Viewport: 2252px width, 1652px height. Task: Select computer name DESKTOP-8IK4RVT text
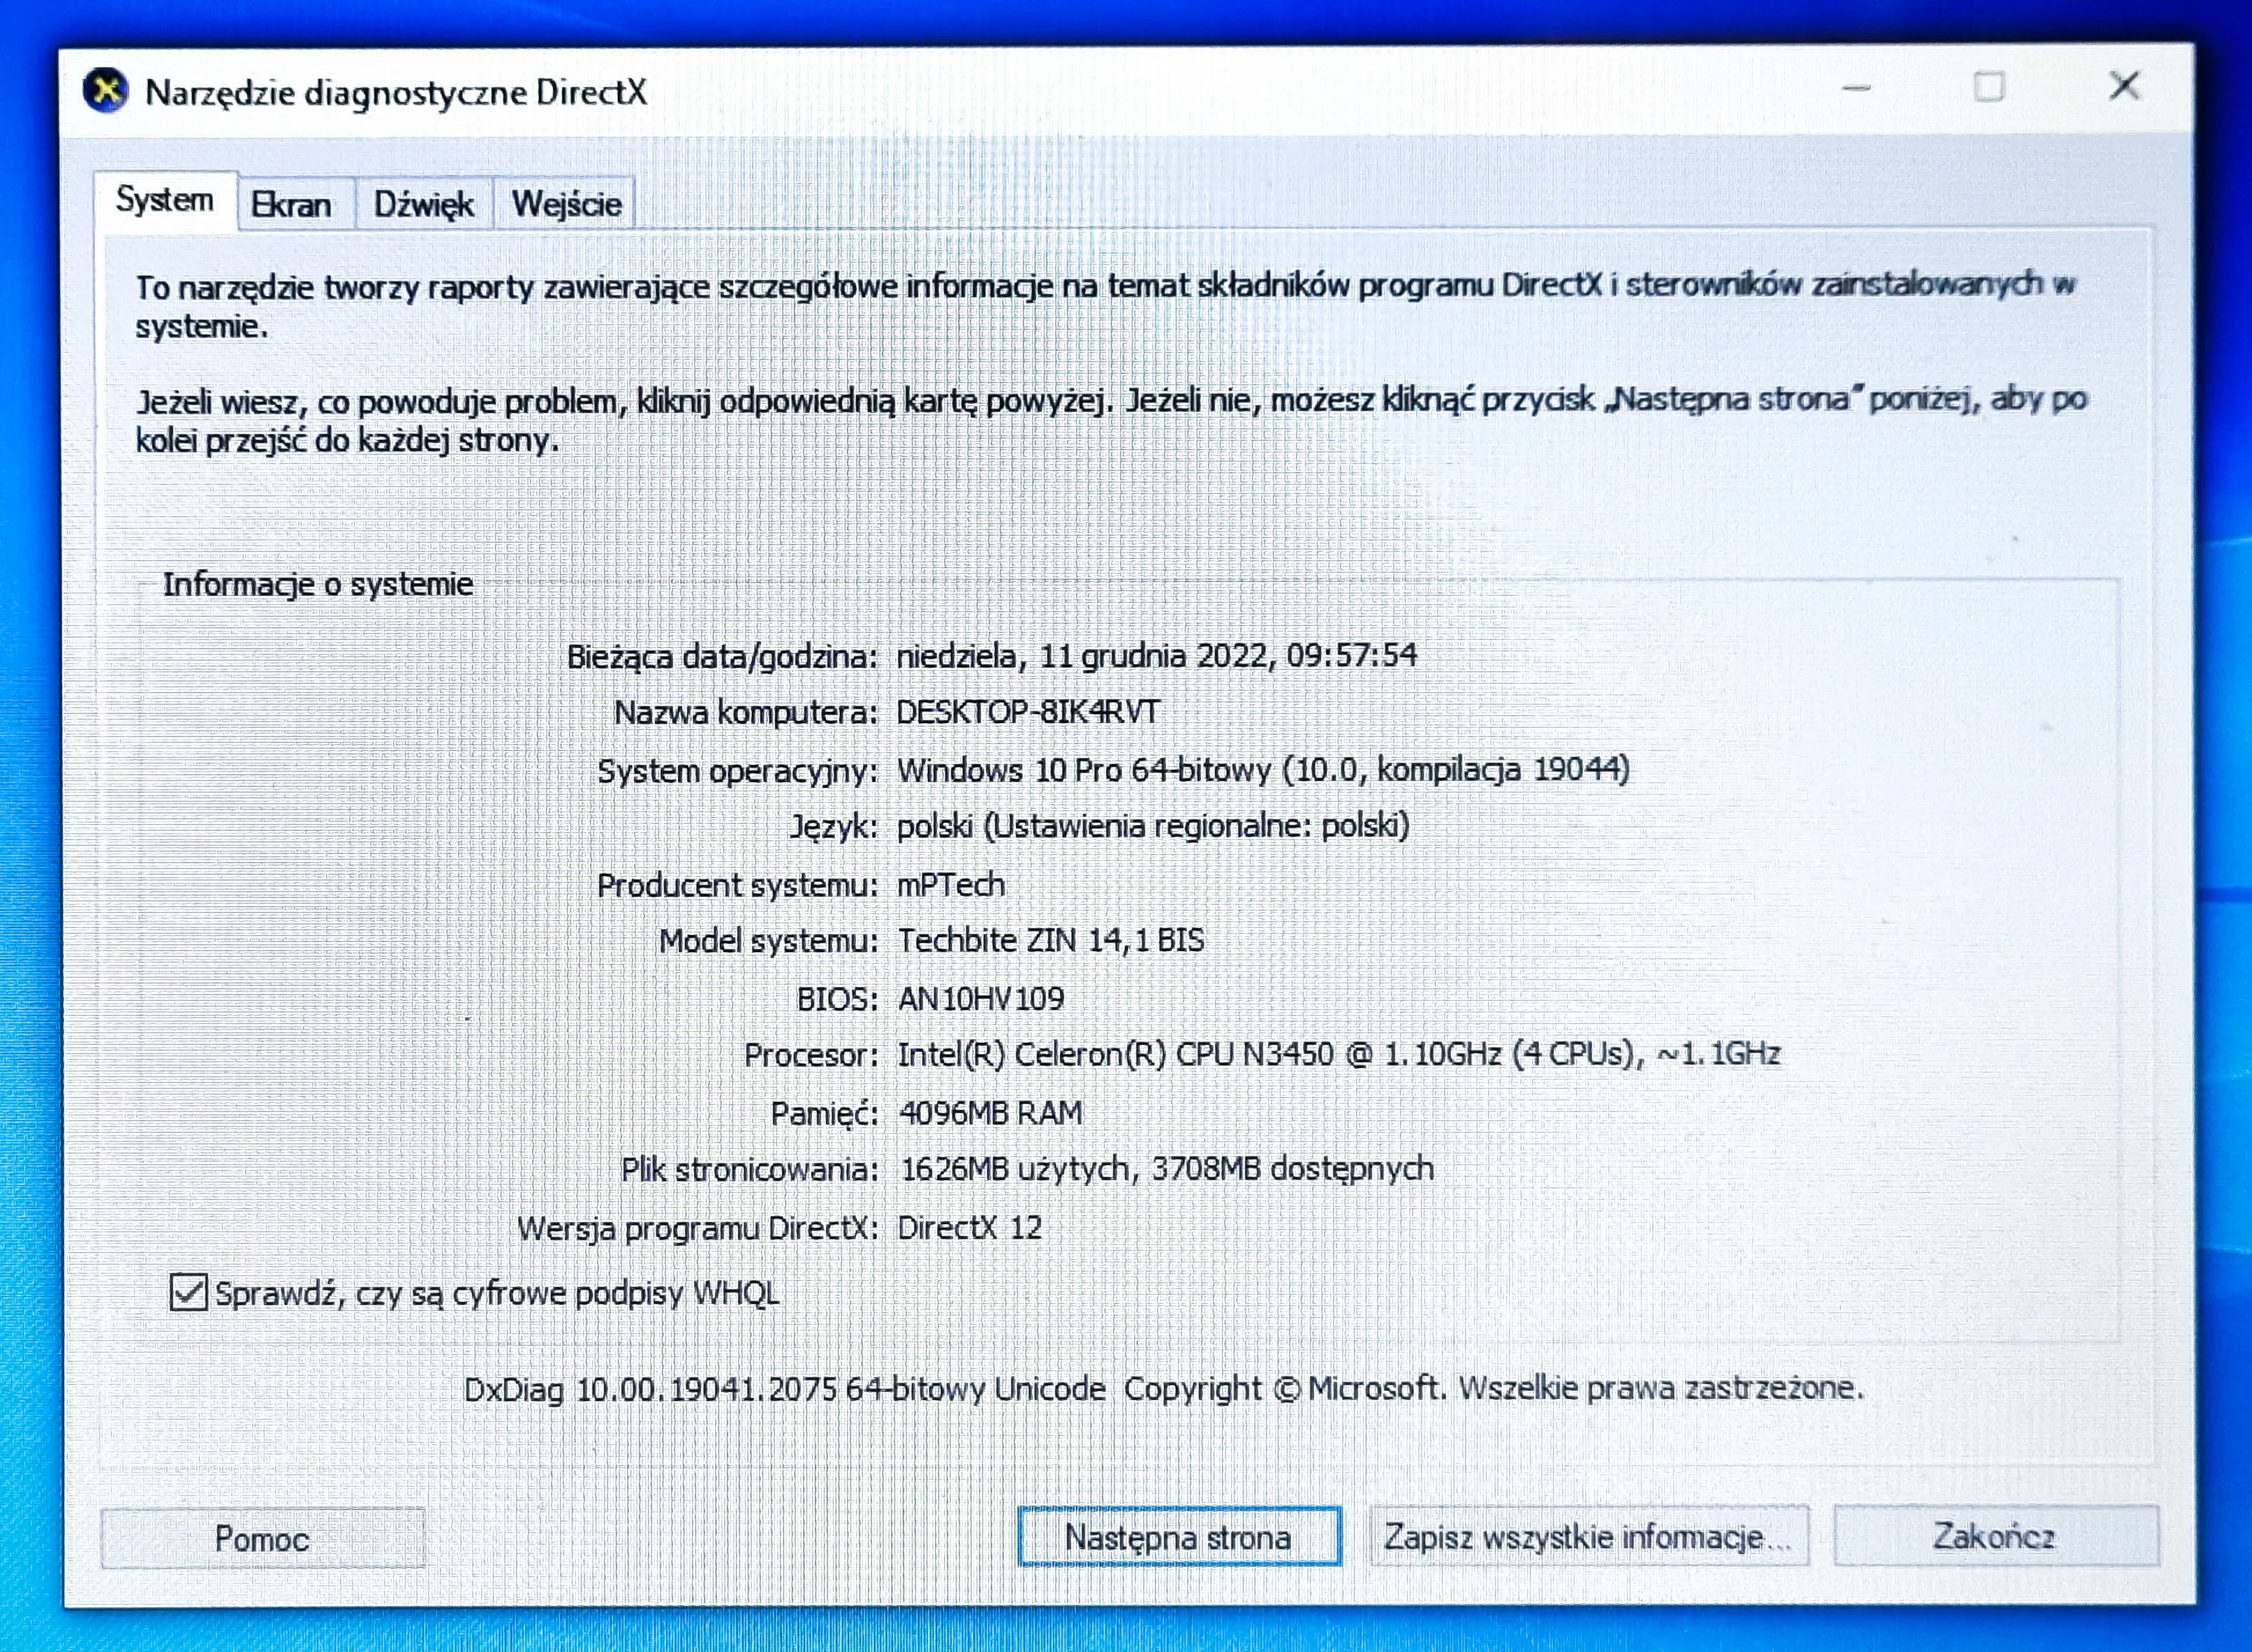(1028, 712)
